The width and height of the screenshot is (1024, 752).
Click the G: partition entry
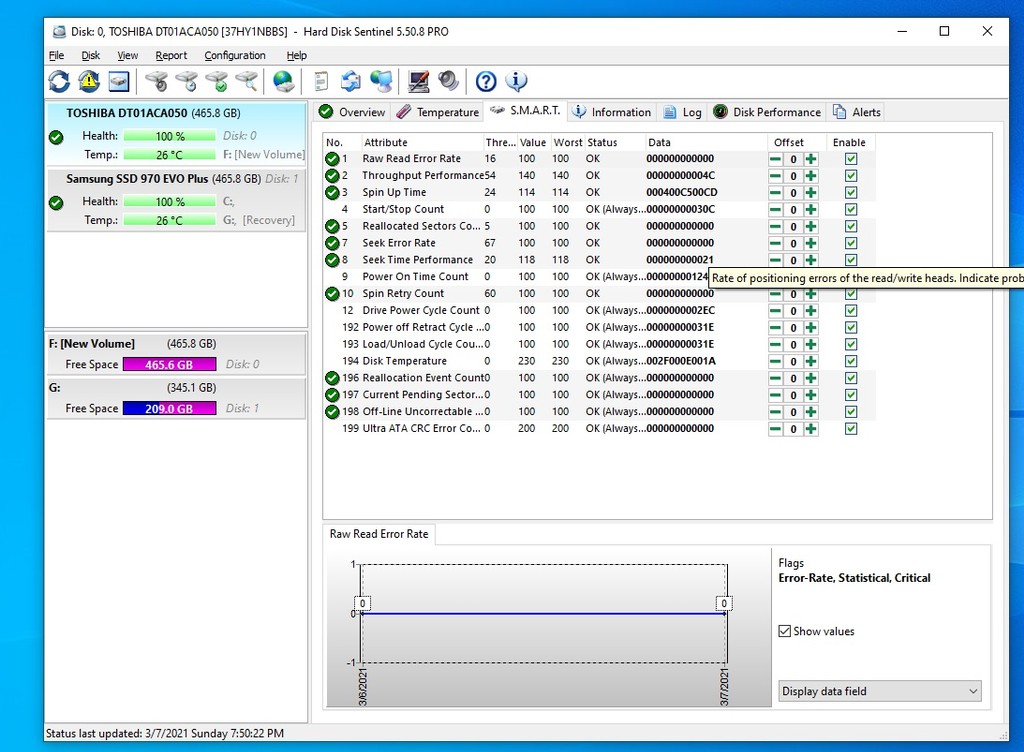pyautogui.click(x=176, y=398)
